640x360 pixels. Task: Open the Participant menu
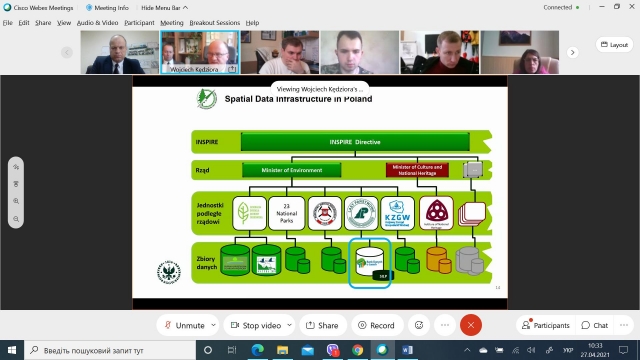pyautogui.click(x=139, y=23)
